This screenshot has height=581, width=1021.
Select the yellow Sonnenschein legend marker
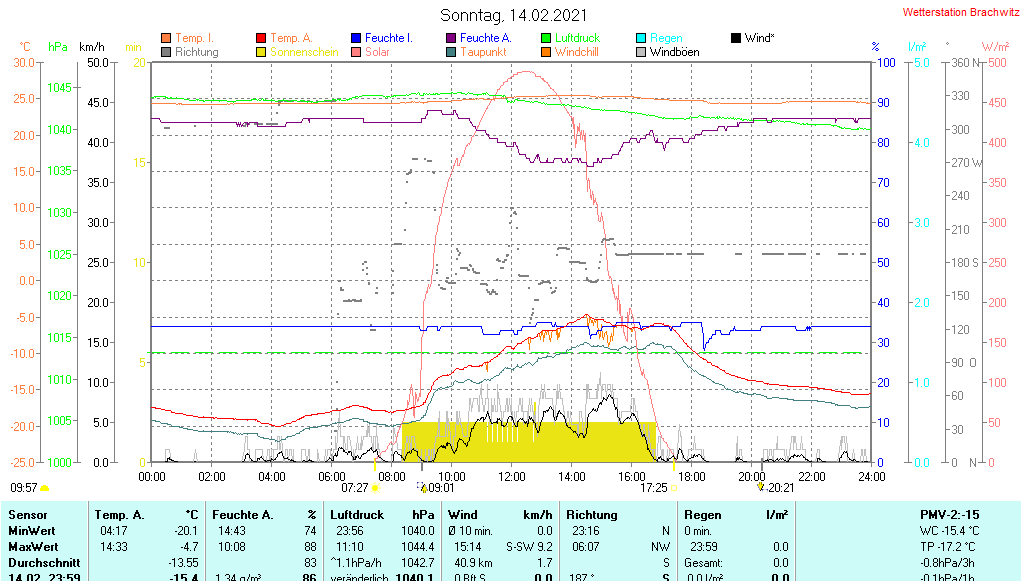[262, 52]
